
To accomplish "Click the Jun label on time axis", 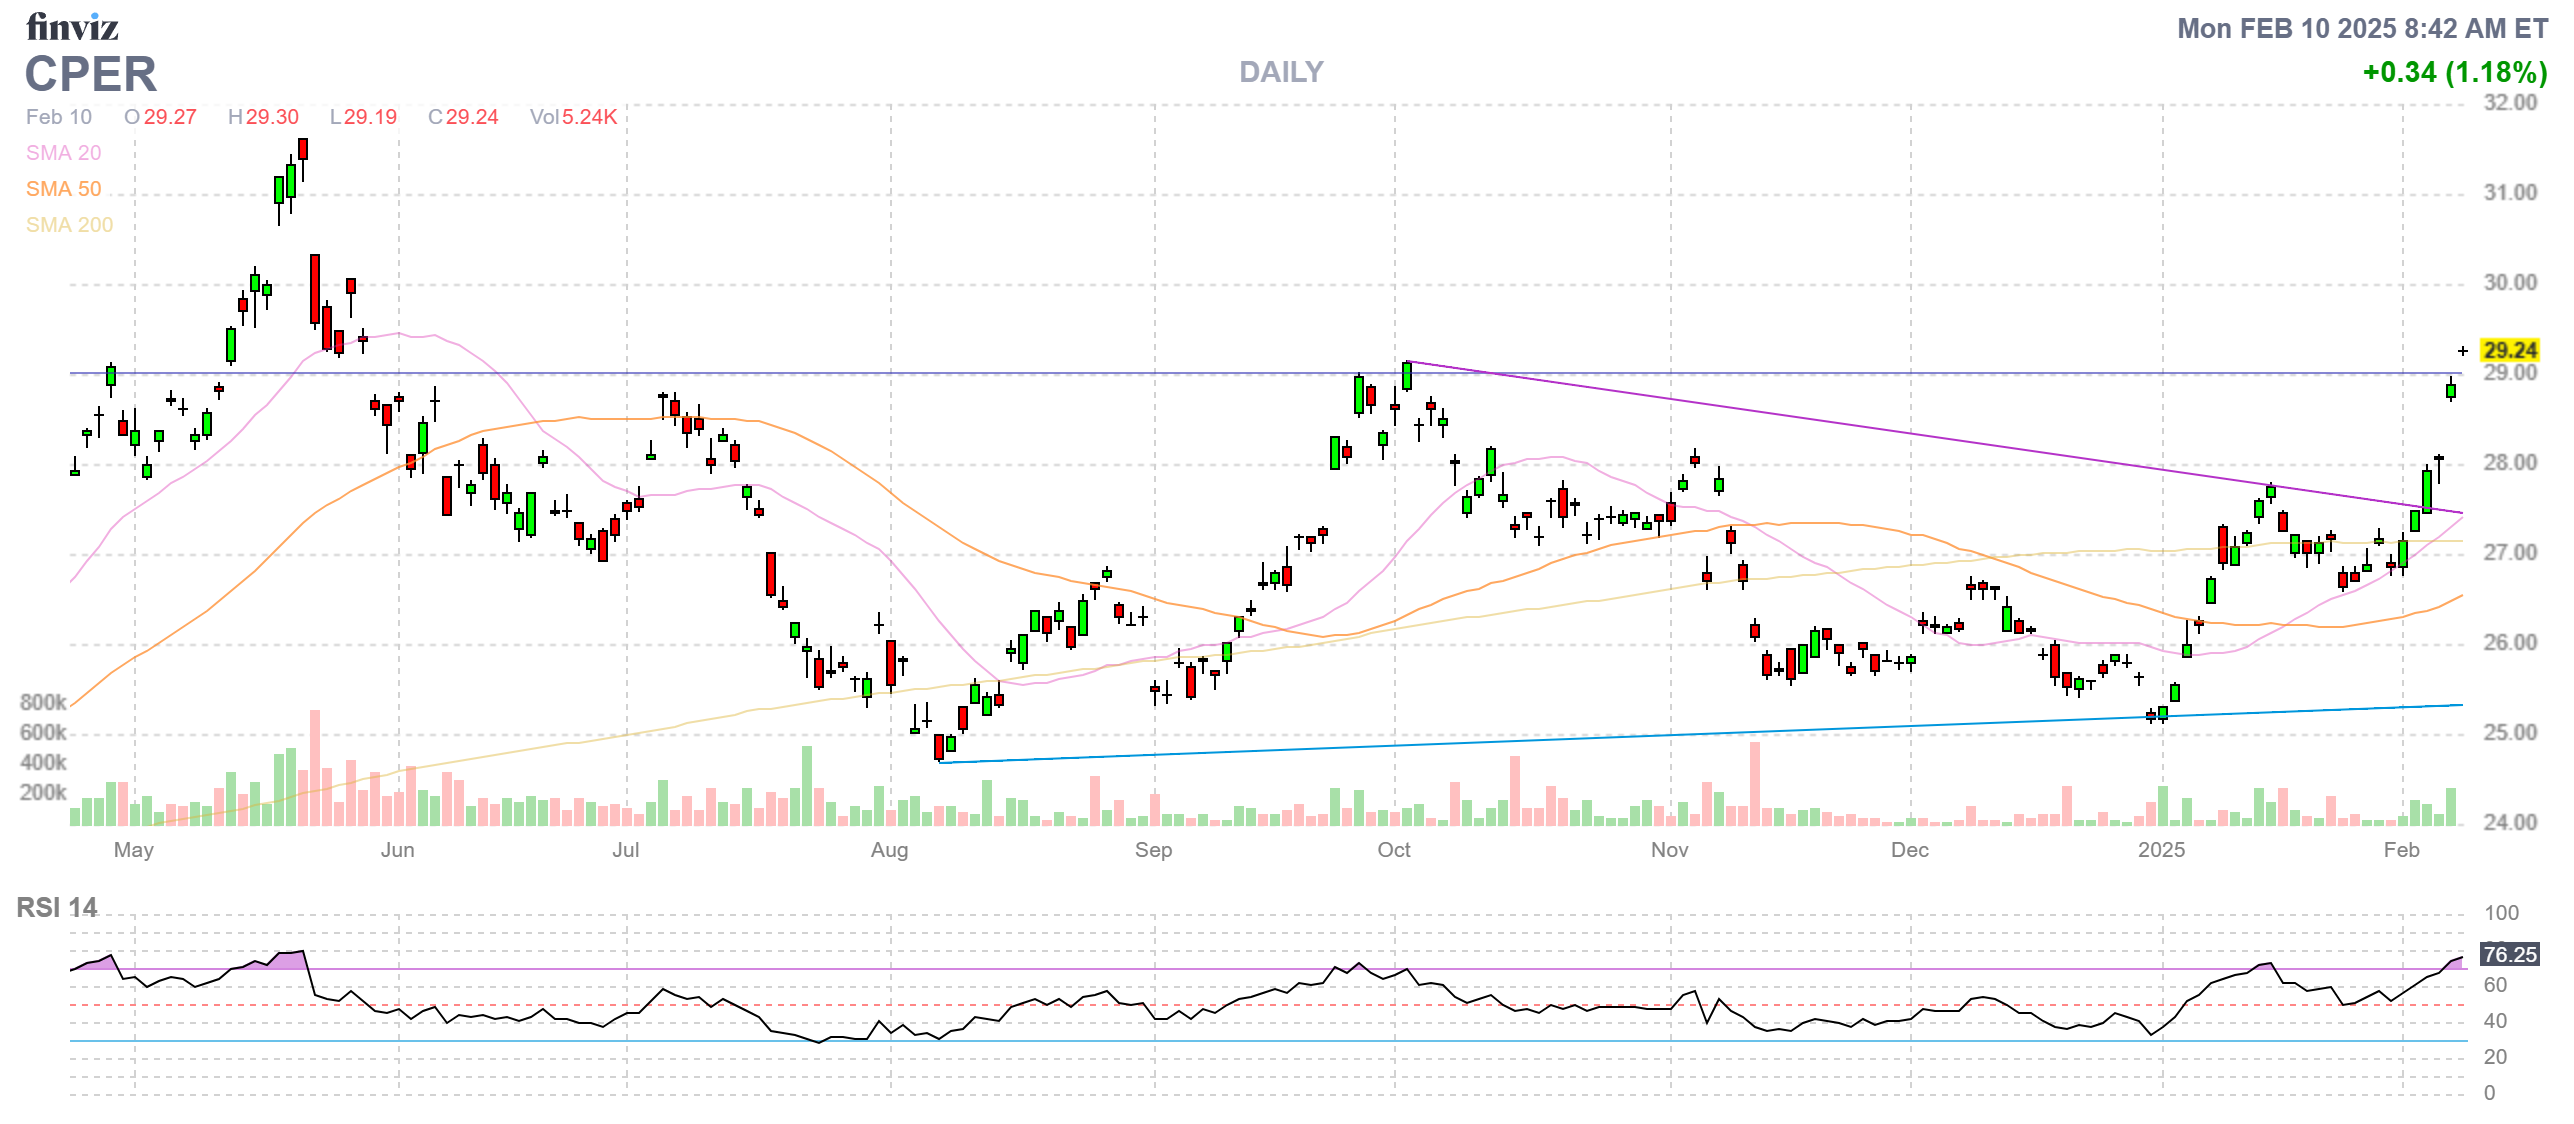I will click(x=397, y=850).
